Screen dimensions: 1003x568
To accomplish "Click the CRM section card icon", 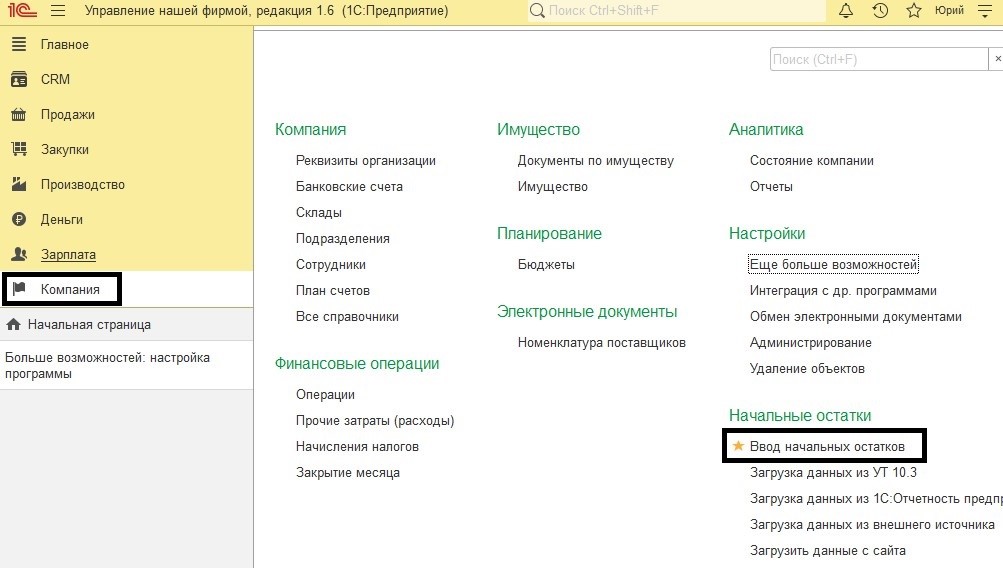I will pyautogui.click(x=18, y=79).
